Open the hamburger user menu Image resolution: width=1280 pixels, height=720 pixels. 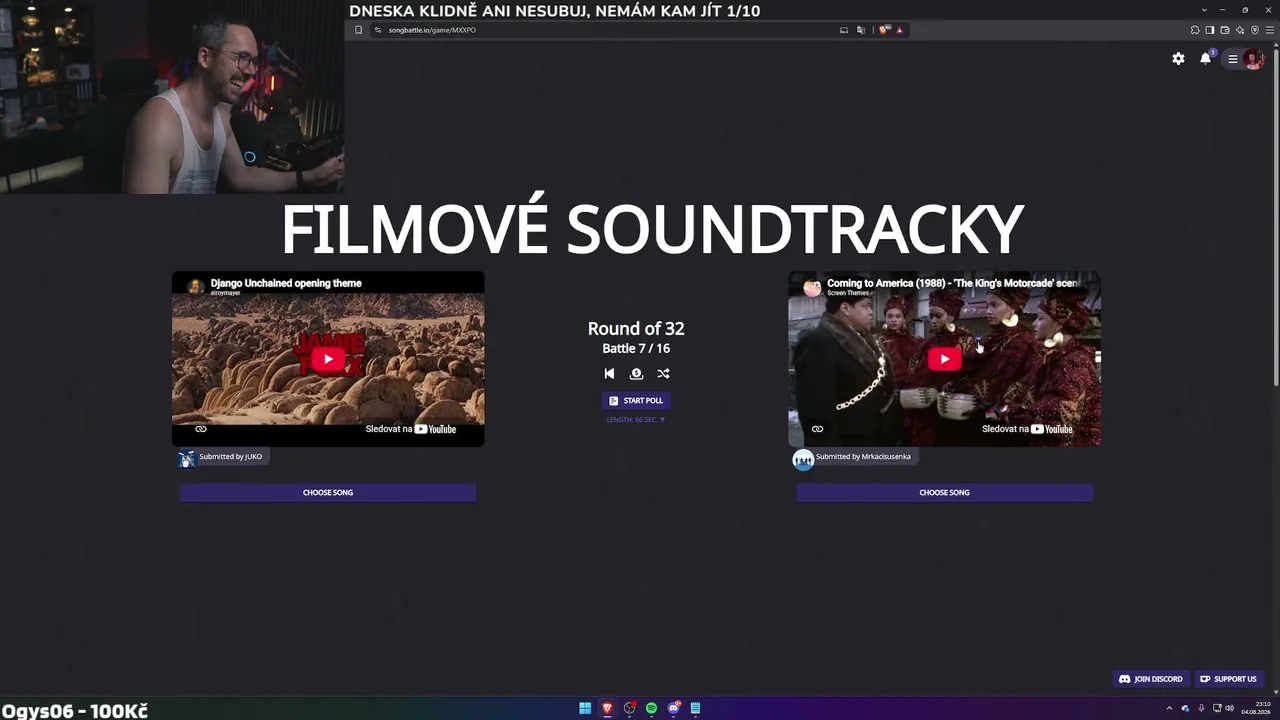[1233, 59]
